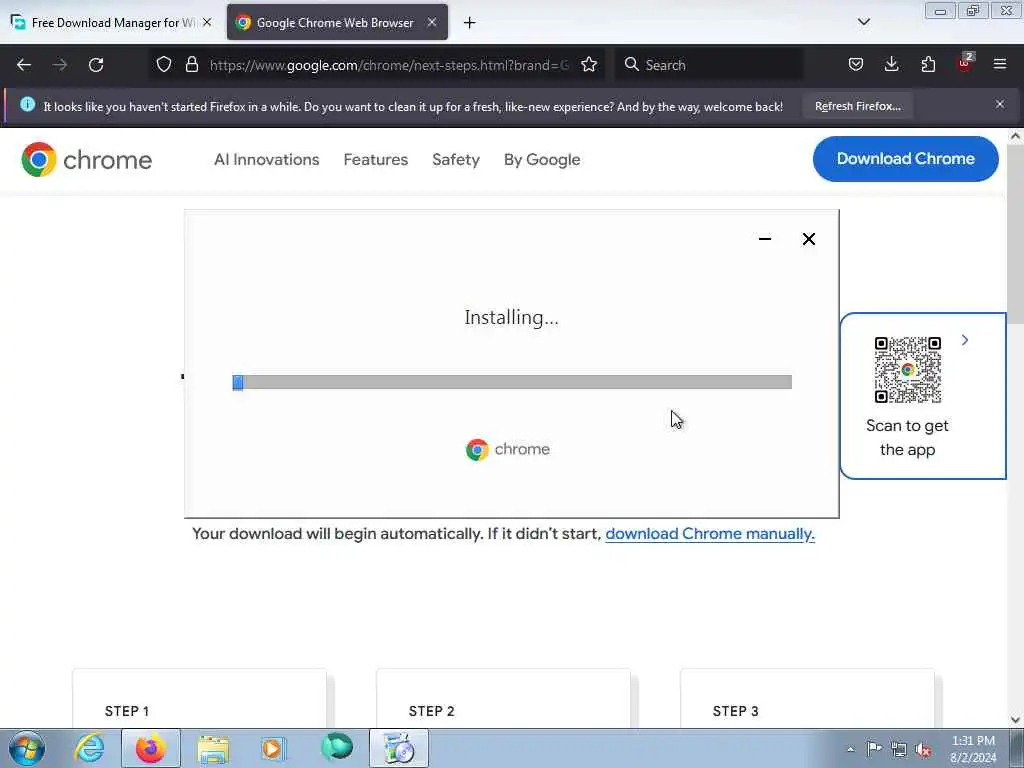Click the taskbar clock showing 1:31 PM
Image resolution: width=1024 pixels, height=768 pixels.
[973, 749]
